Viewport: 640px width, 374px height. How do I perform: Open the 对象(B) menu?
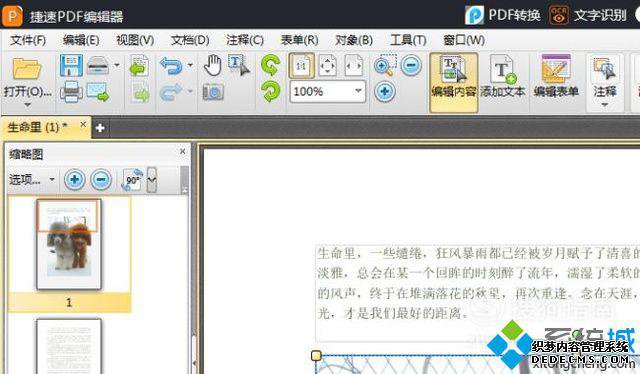click(353, 40)
